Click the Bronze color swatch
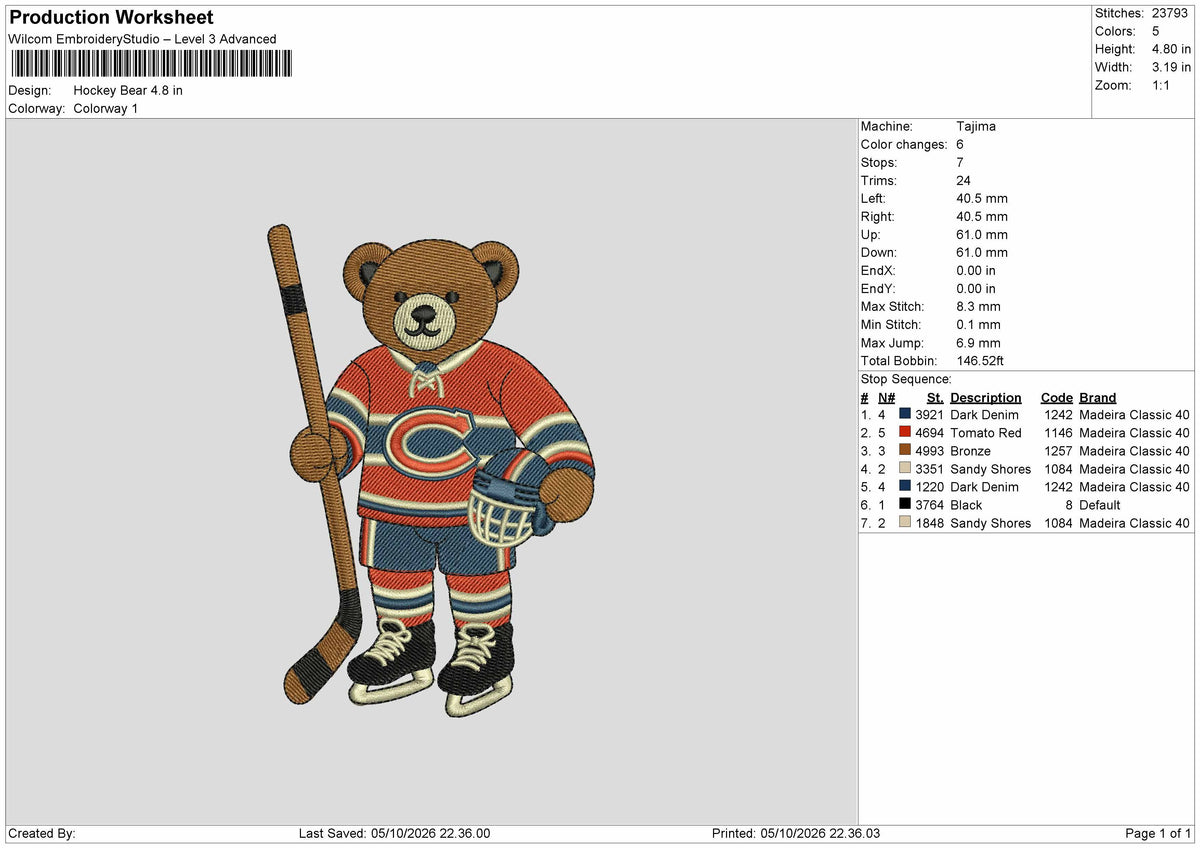 pos(905,450)
